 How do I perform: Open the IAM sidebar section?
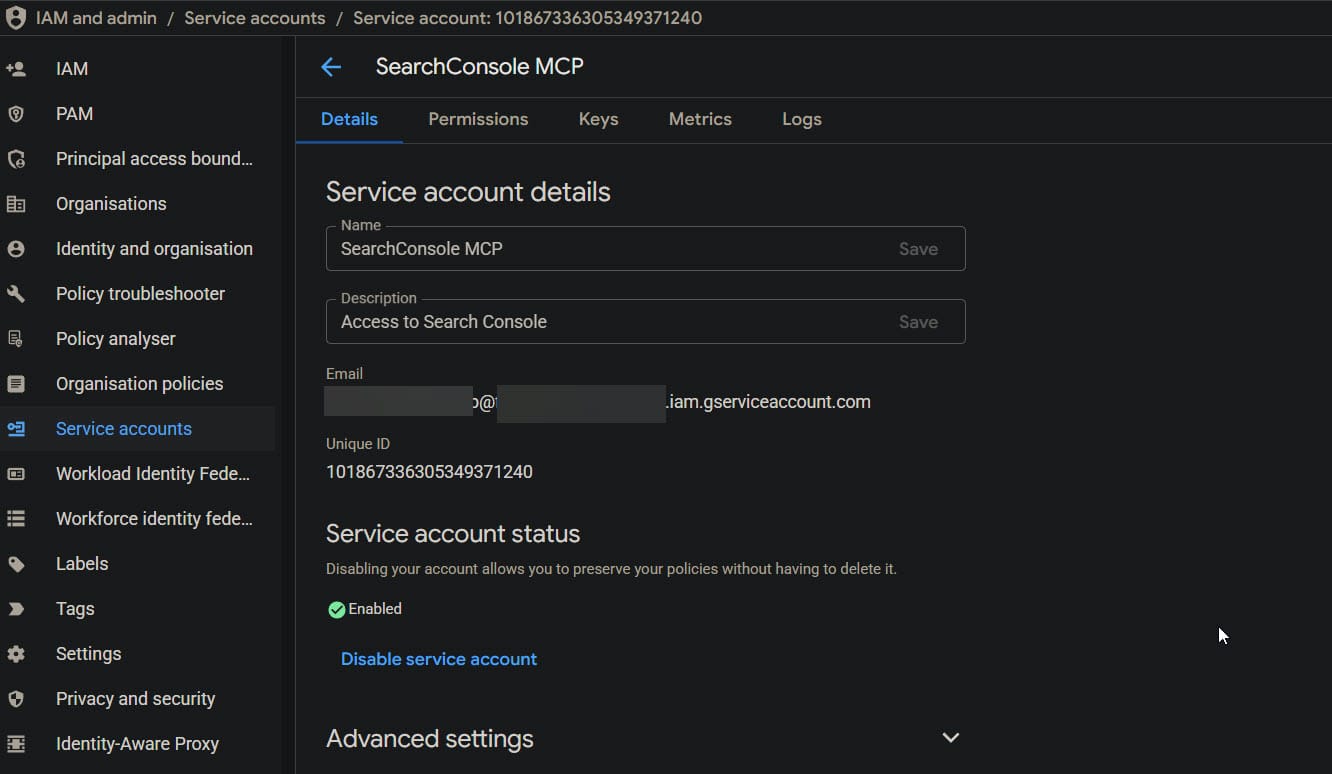71,68
